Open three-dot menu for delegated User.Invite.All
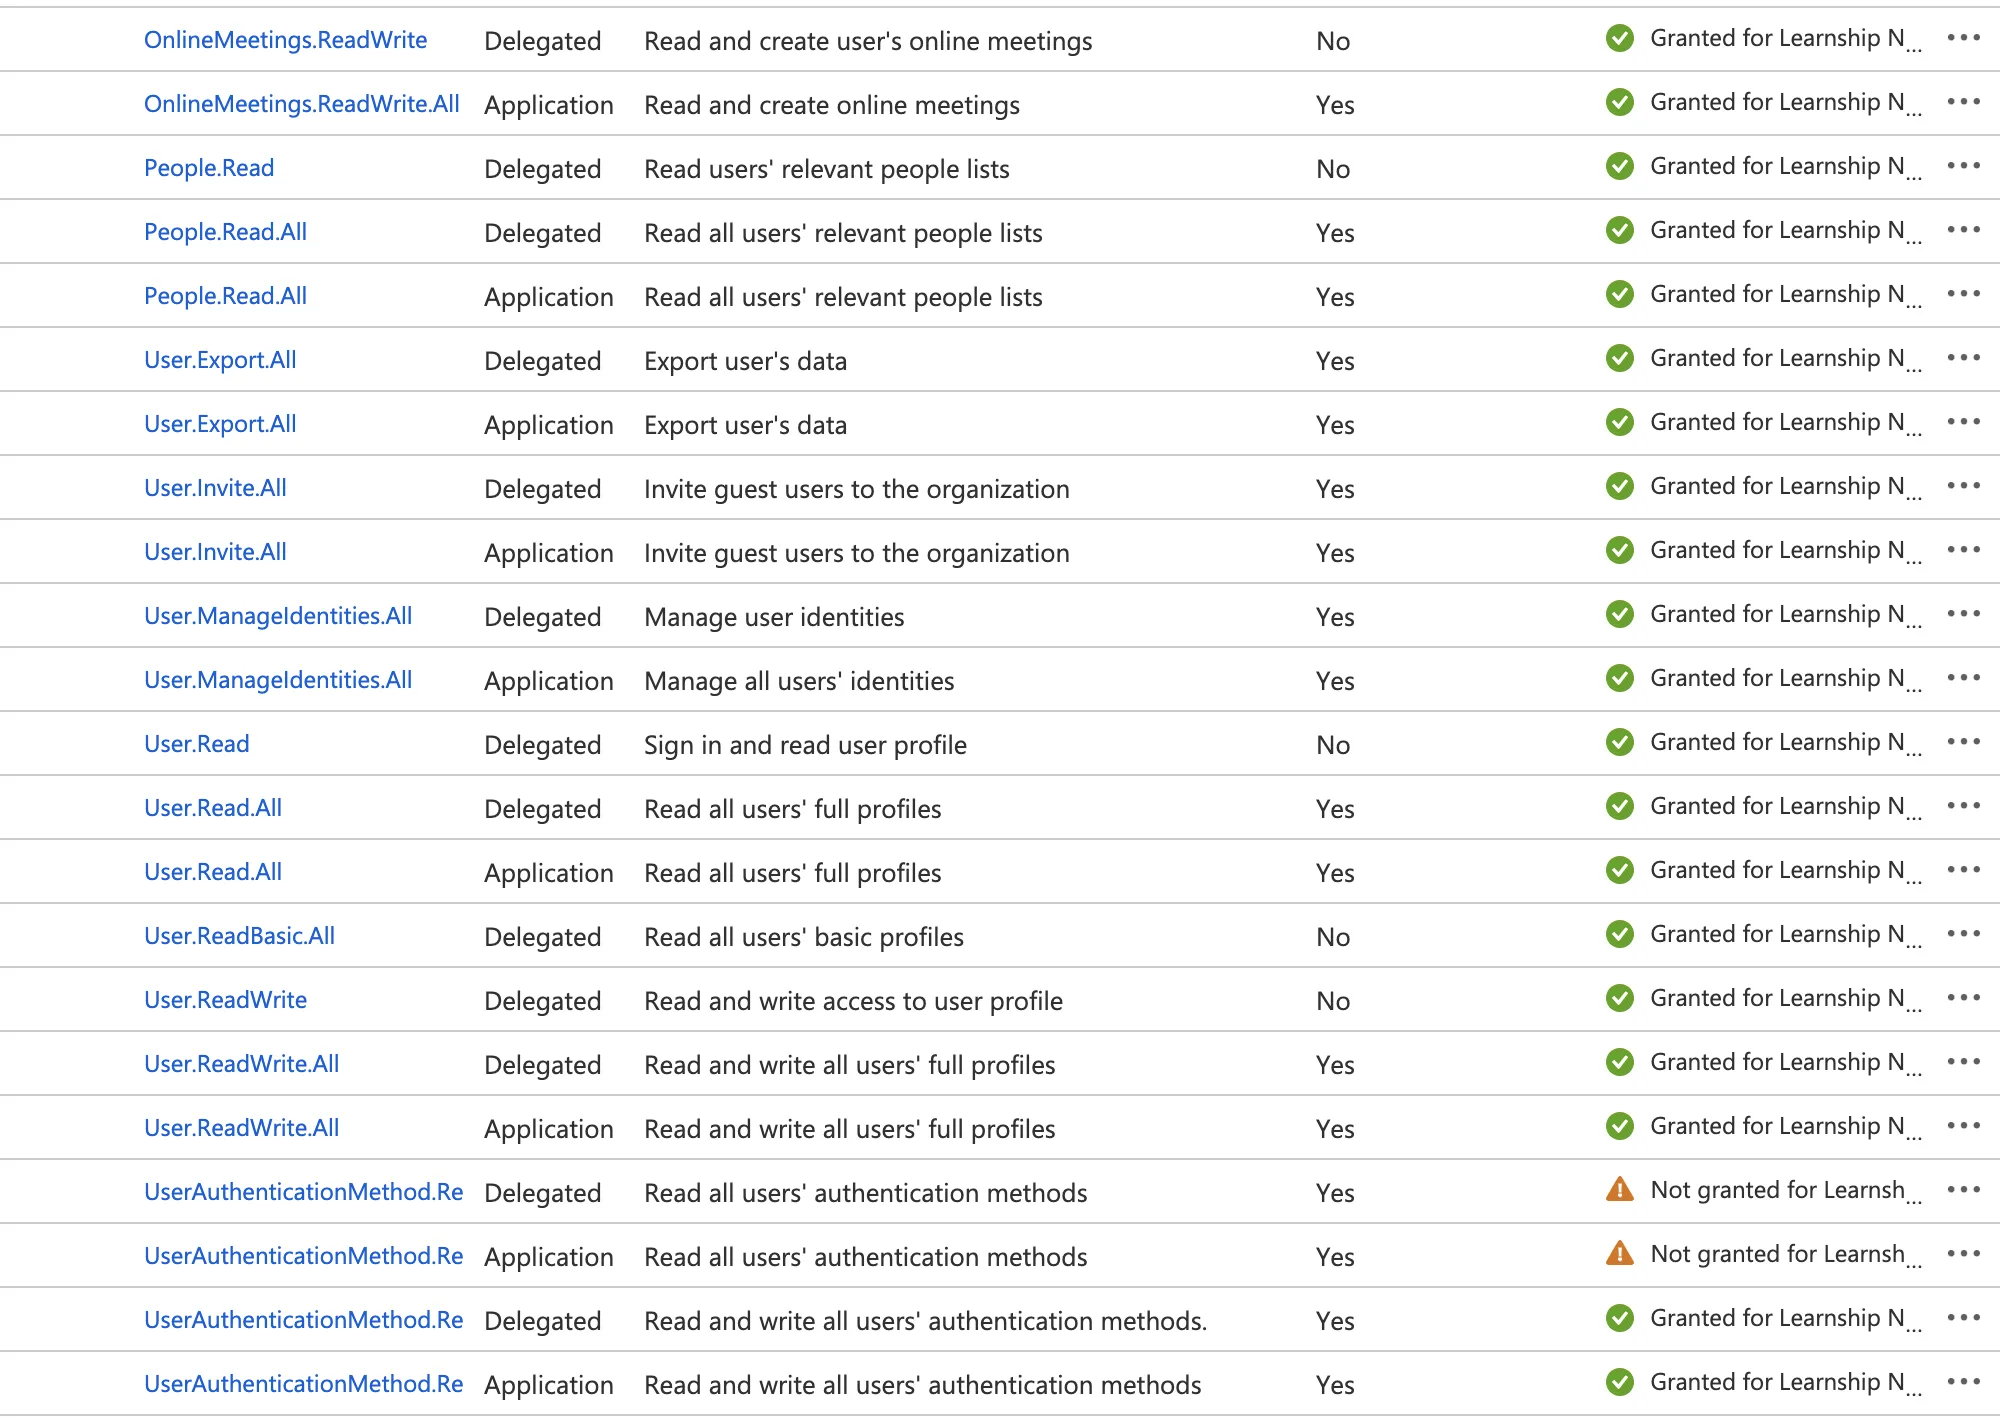2012x1418 pixels. point(1963,486)
